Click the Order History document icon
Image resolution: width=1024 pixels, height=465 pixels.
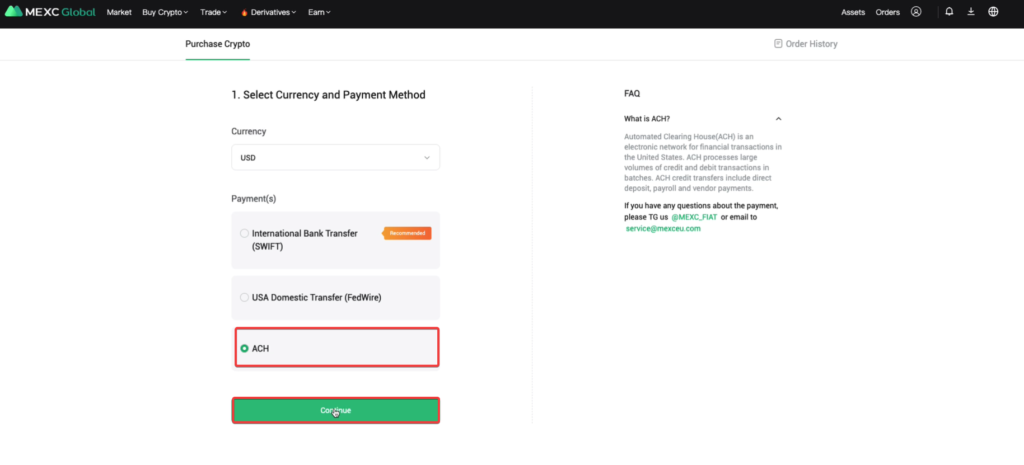pos(778,44)
